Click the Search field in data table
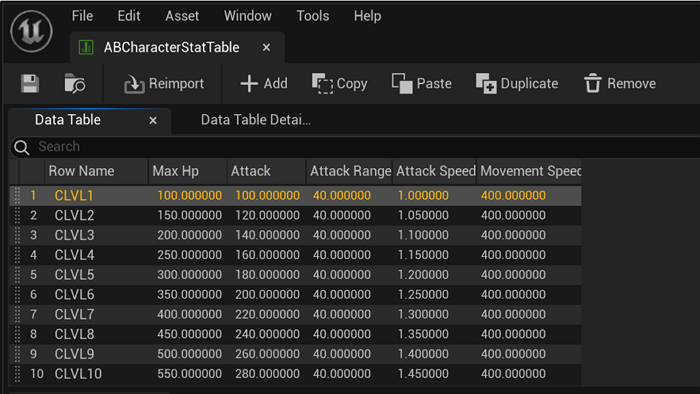Screen dimensions: 700x394 pyautogui.click(x=357, y=147)
